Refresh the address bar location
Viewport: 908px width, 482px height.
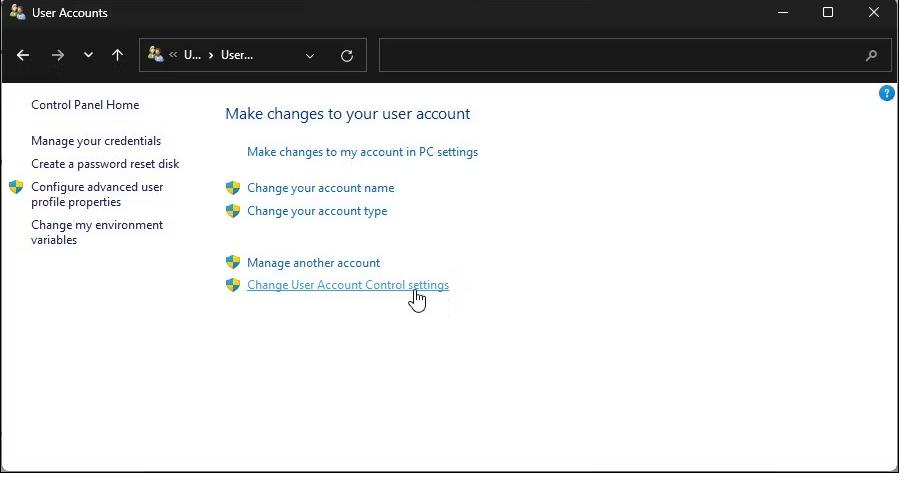pos(347,56)
